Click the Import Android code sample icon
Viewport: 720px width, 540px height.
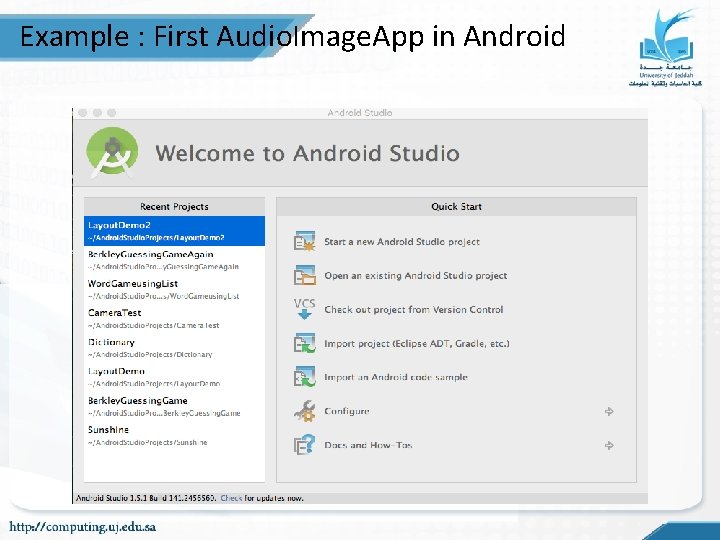point(304,377)
